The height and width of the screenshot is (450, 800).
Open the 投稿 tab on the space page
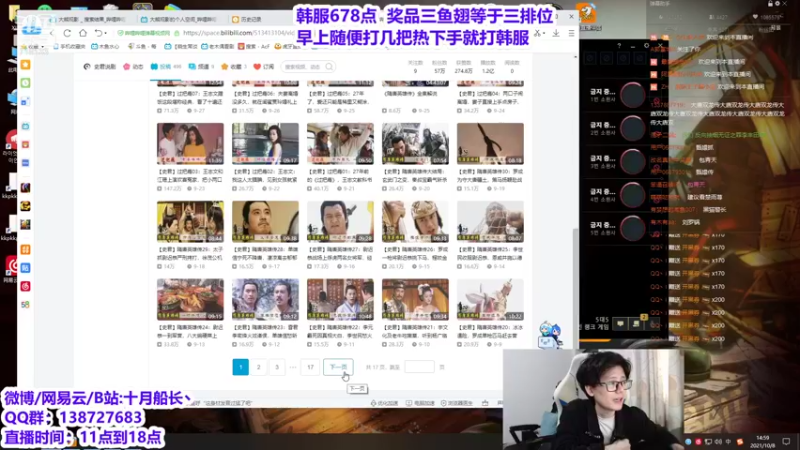pos(166,67)
